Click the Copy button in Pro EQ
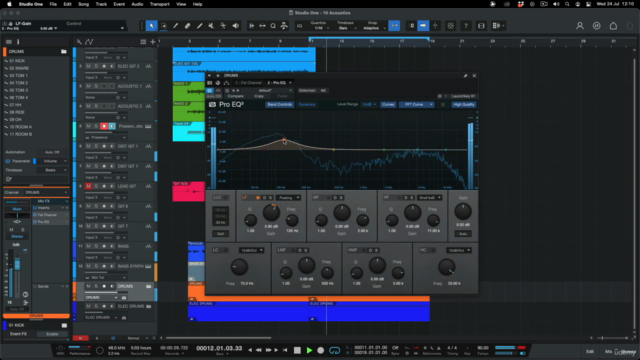This screenshot has height=360, width=640. coord(259,96)
